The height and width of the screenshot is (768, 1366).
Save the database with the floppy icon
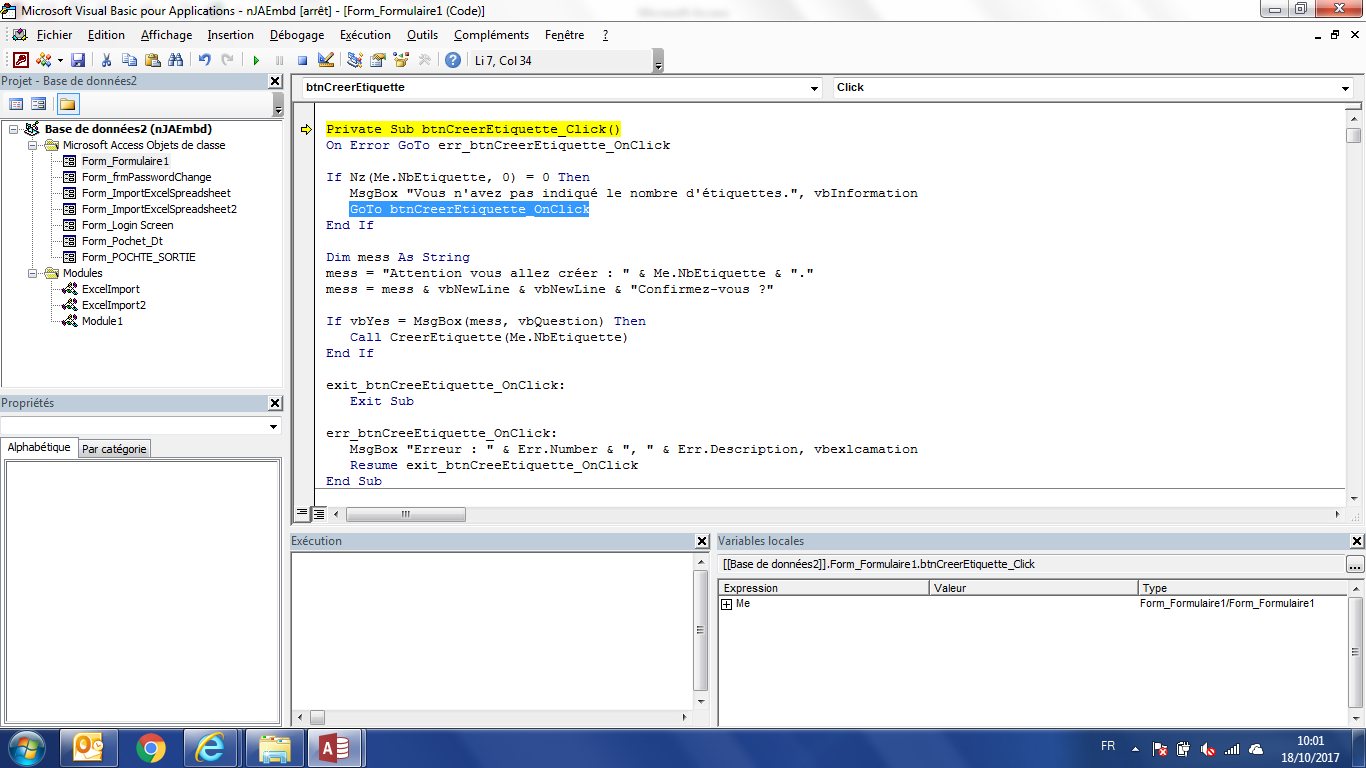pyautogui.click(x=78, y=60)
